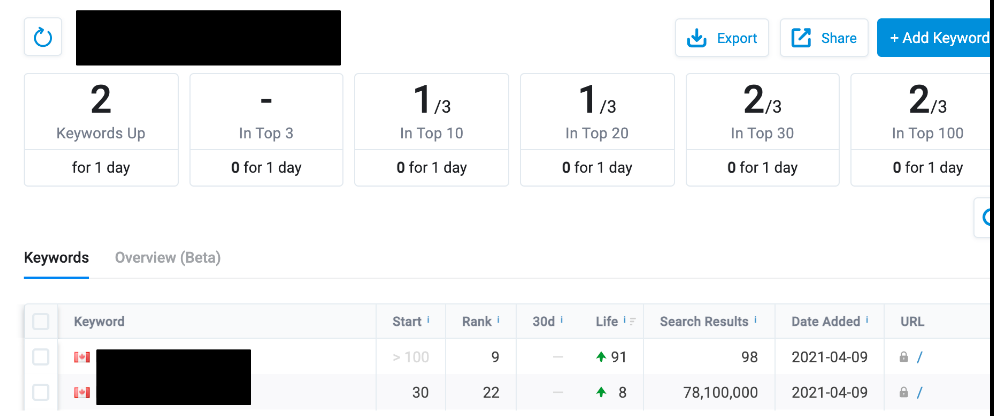Click the info icon beside Start column
This screenshot has width=994, height=416.
(429, 321)
